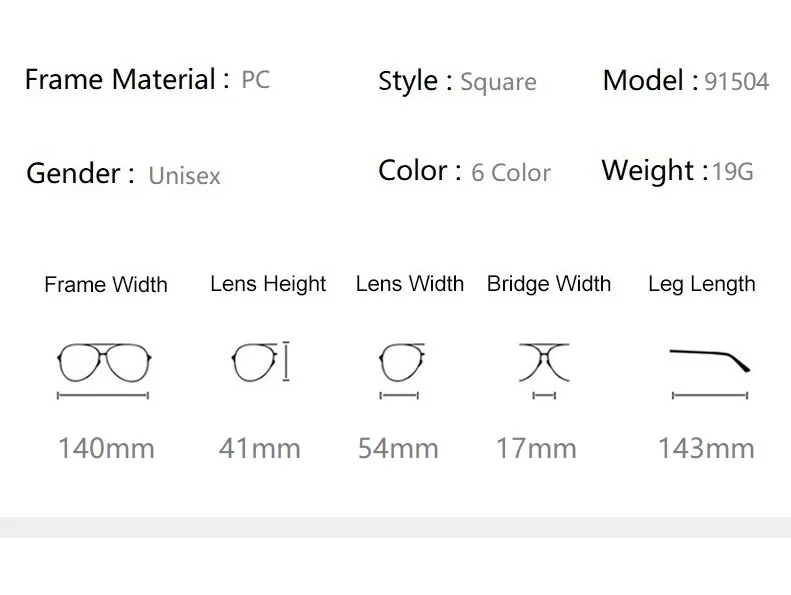Click the Frame Material PC text

click(256, 80)
